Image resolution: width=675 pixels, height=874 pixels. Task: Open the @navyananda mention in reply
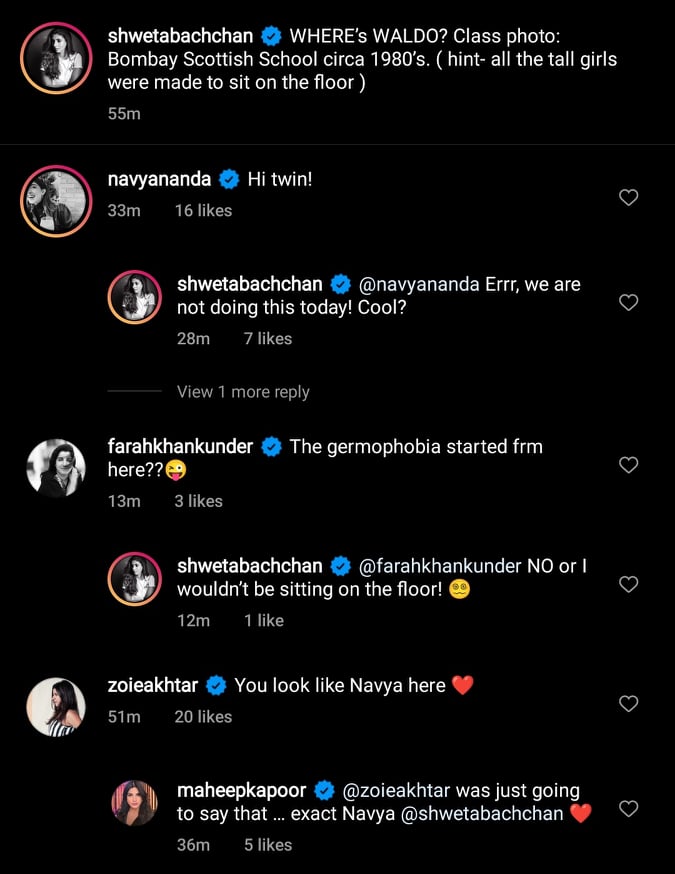coord(420,284)
